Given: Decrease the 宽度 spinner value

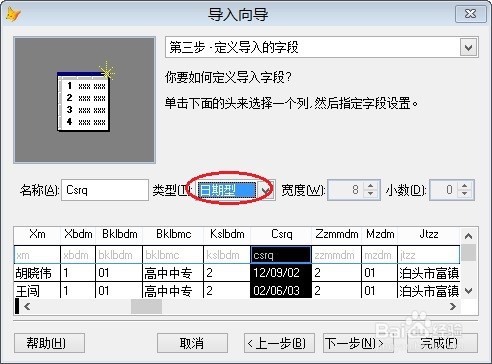Looking at the screenshot, I should [371, 195].
